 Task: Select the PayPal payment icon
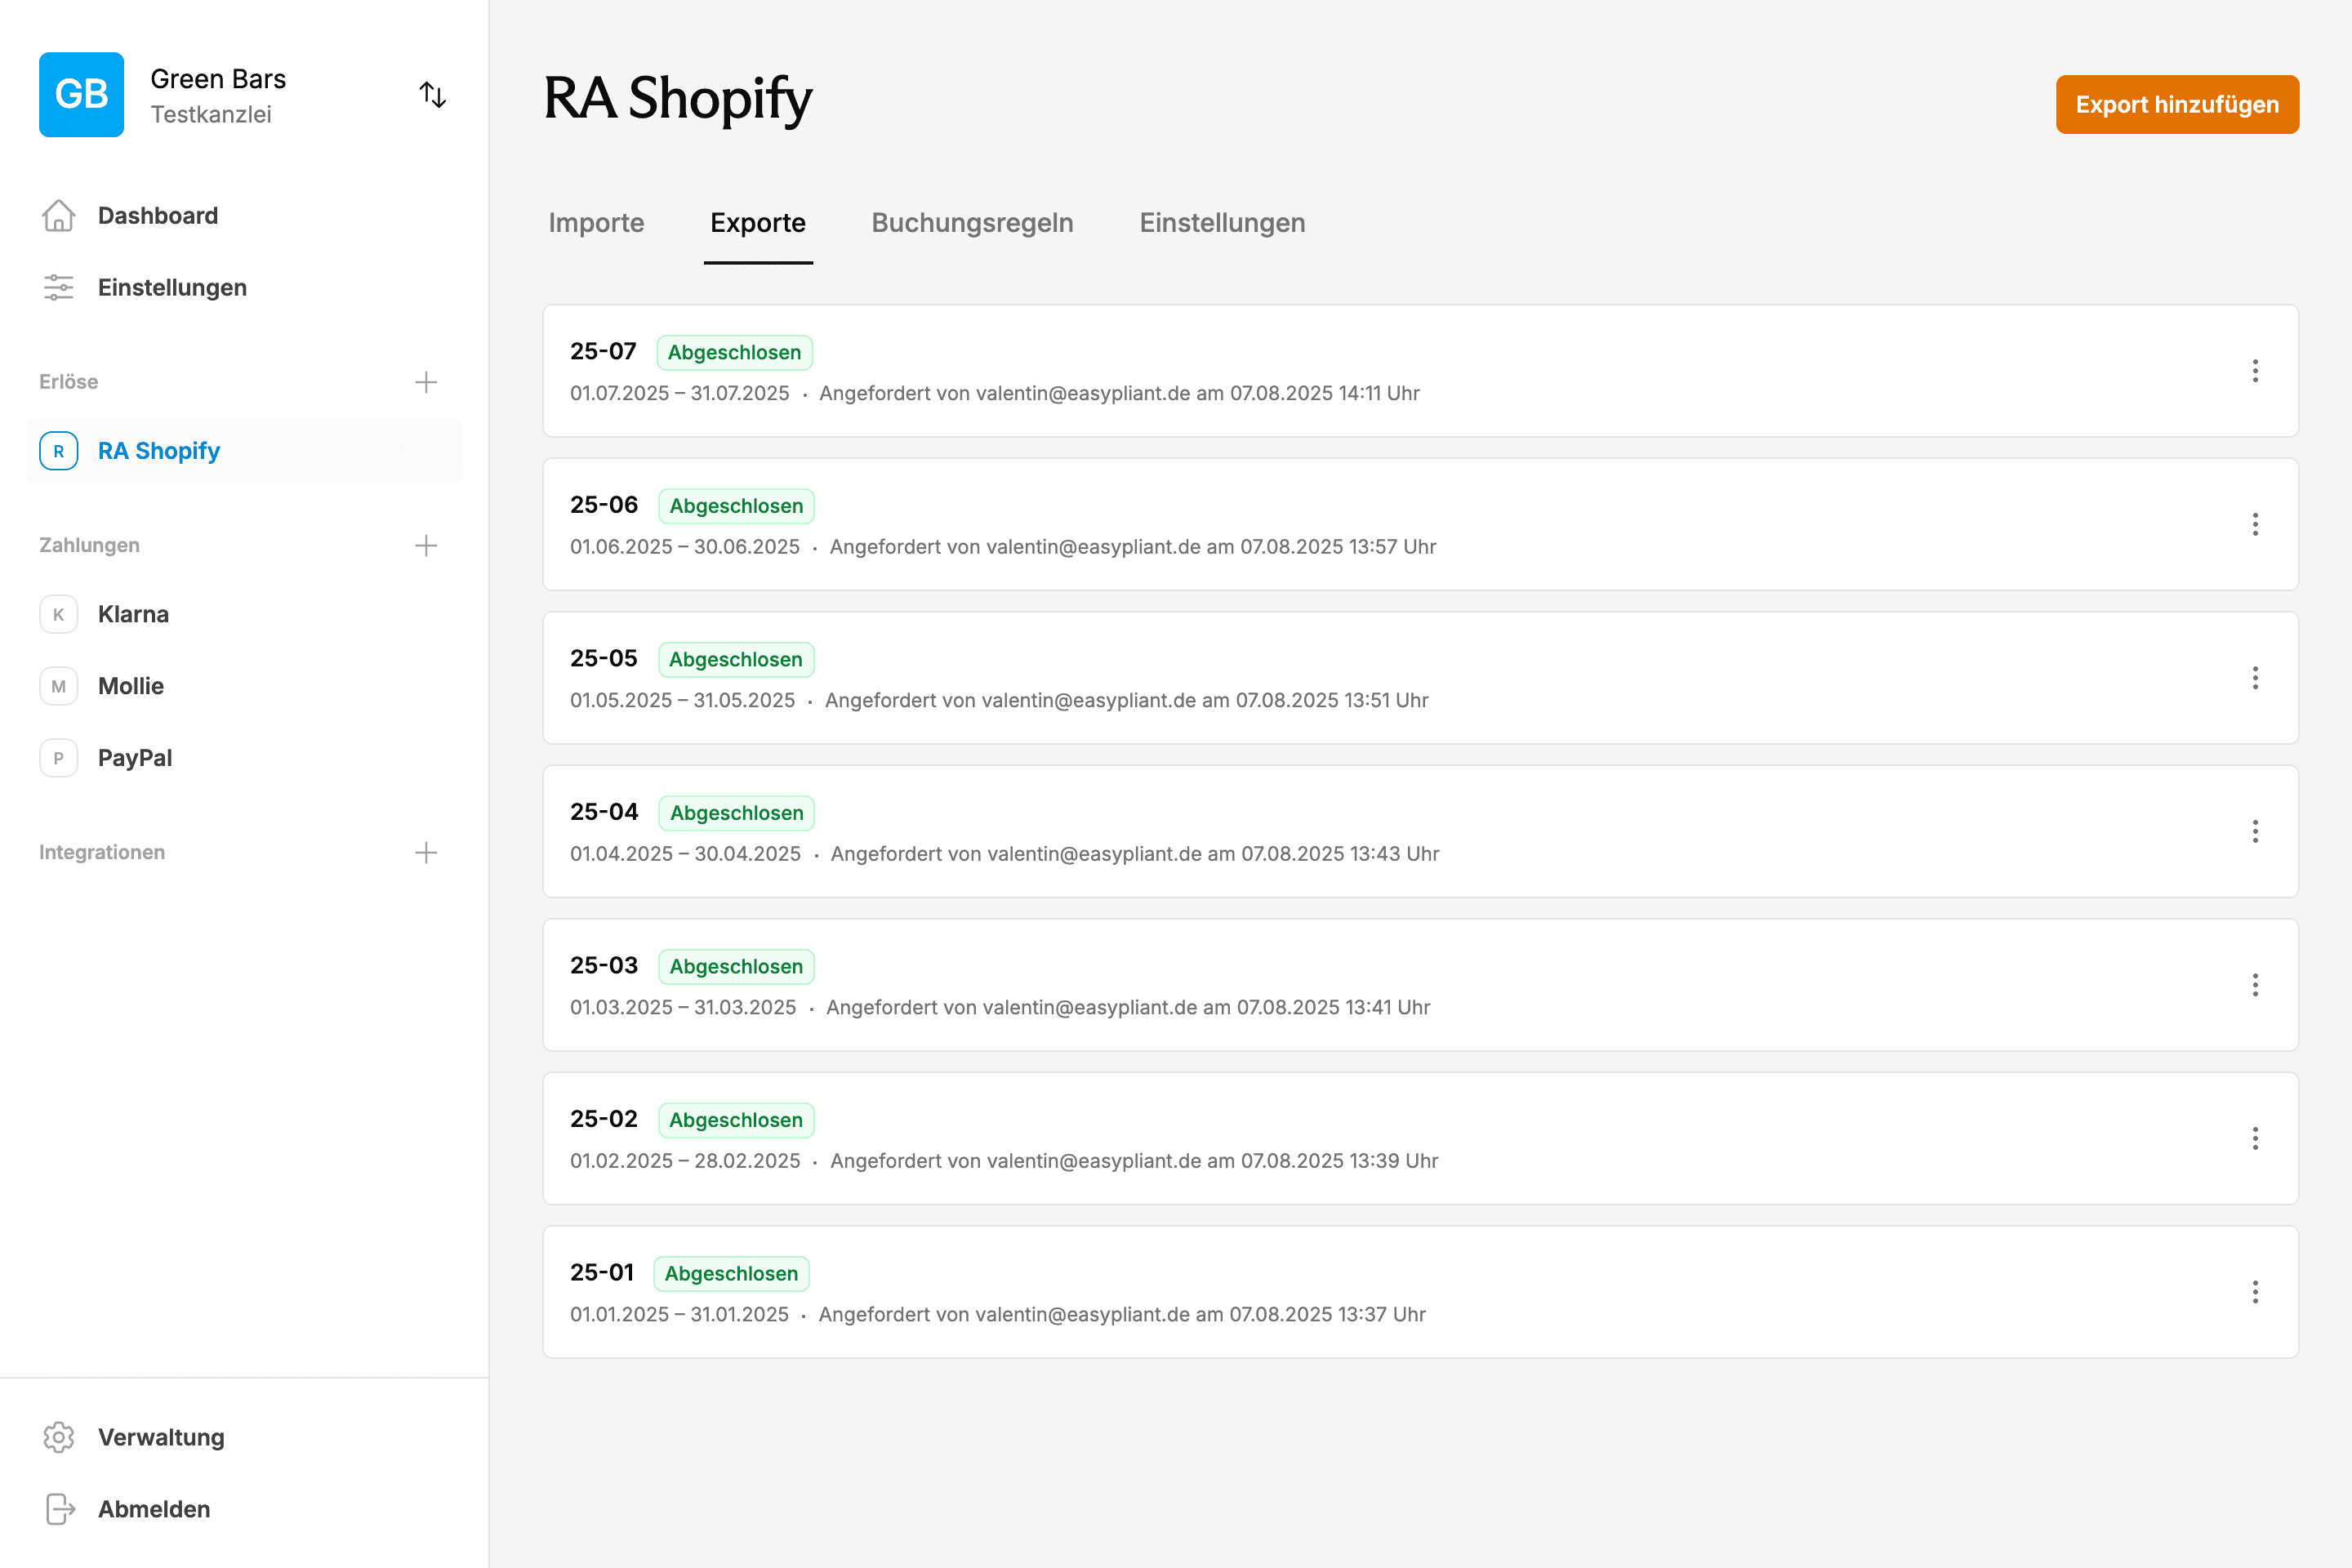pos(59,757)
